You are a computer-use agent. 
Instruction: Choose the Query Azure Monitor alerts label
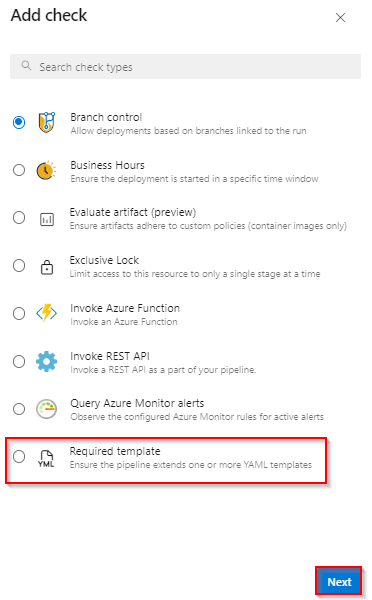pyautogui.click(x=137, y=403)
